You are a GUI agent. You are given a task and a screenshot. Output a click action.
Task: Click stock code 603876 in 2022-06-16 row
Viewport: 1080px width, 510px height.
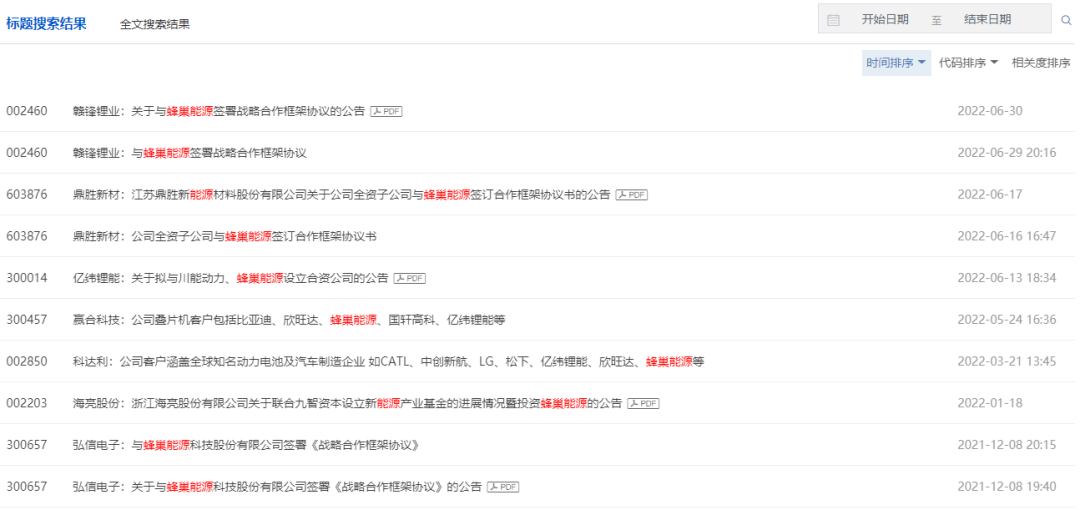point(27,236)
